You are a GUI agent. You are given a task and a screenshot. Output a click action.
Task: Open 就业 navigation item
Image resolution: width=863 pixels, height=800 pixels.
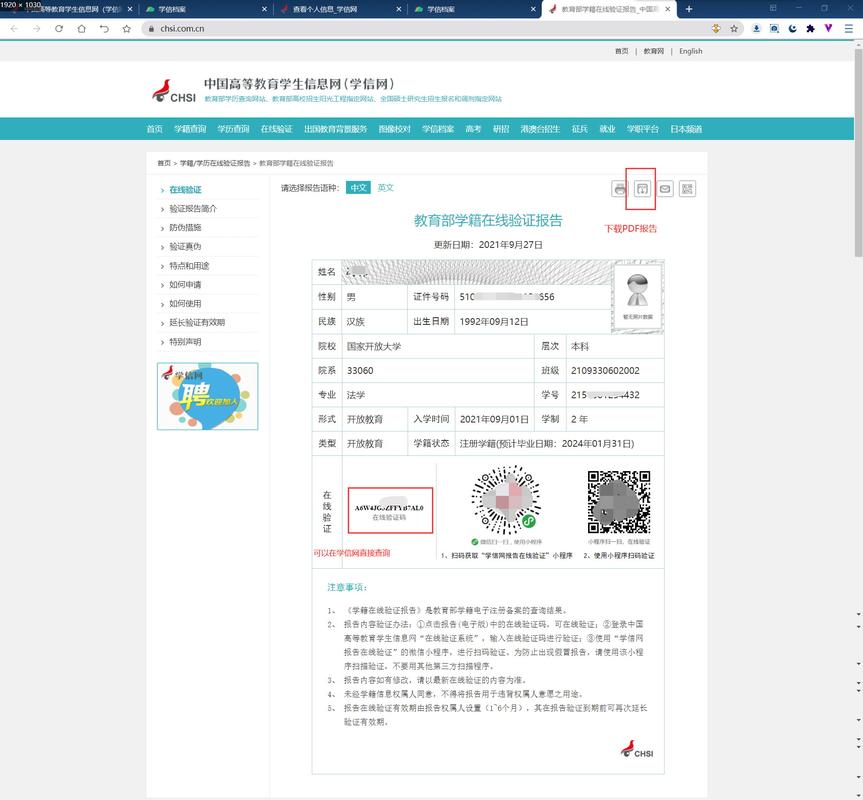[x=607, y=129]
